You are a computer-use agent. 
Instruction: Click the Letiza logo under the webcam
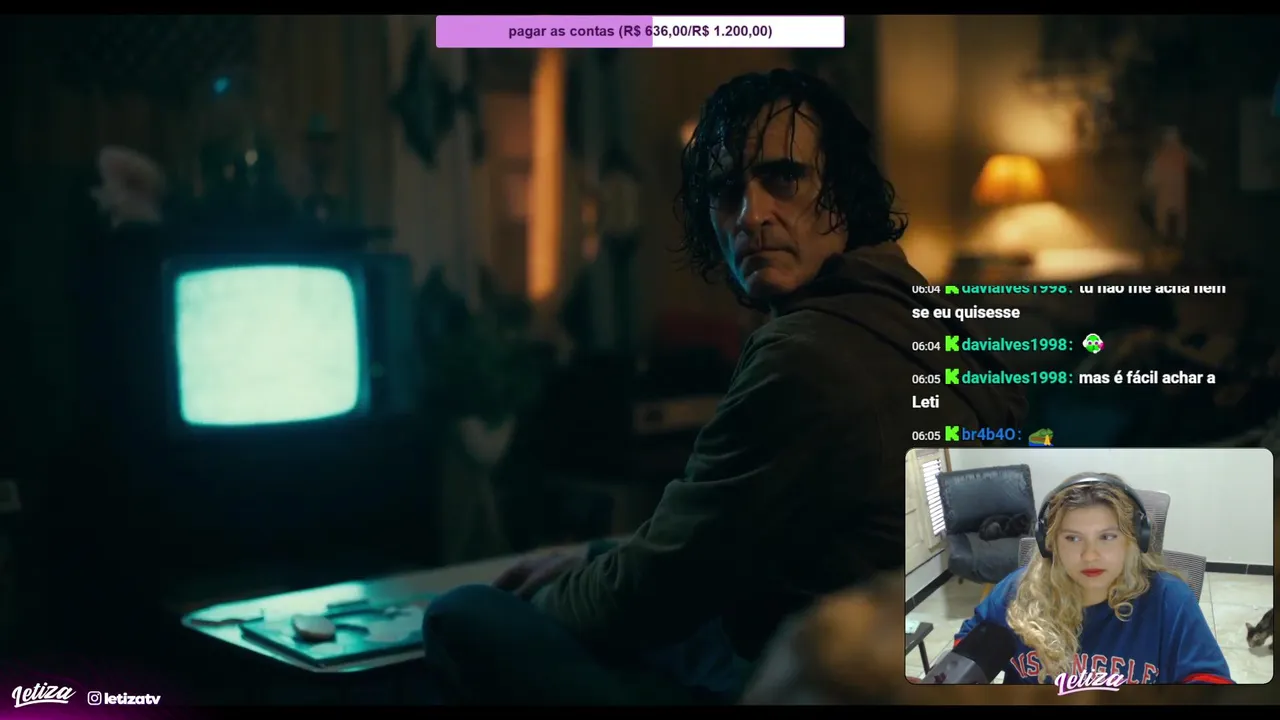(1089, 681)
